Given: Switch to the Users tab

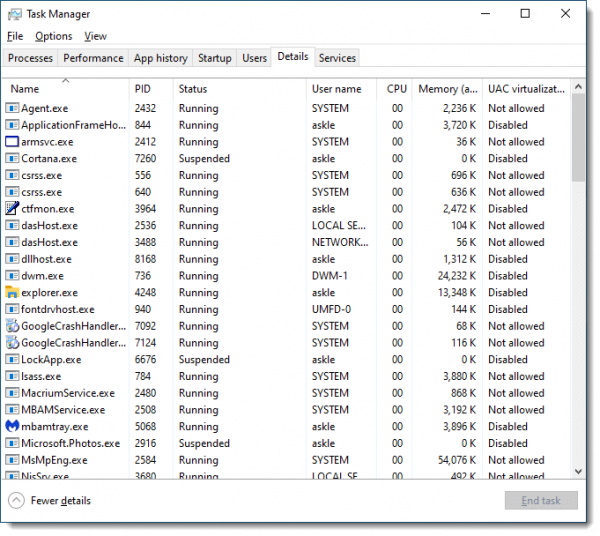Looking at the screenshot, I should [x=254, y=58].
